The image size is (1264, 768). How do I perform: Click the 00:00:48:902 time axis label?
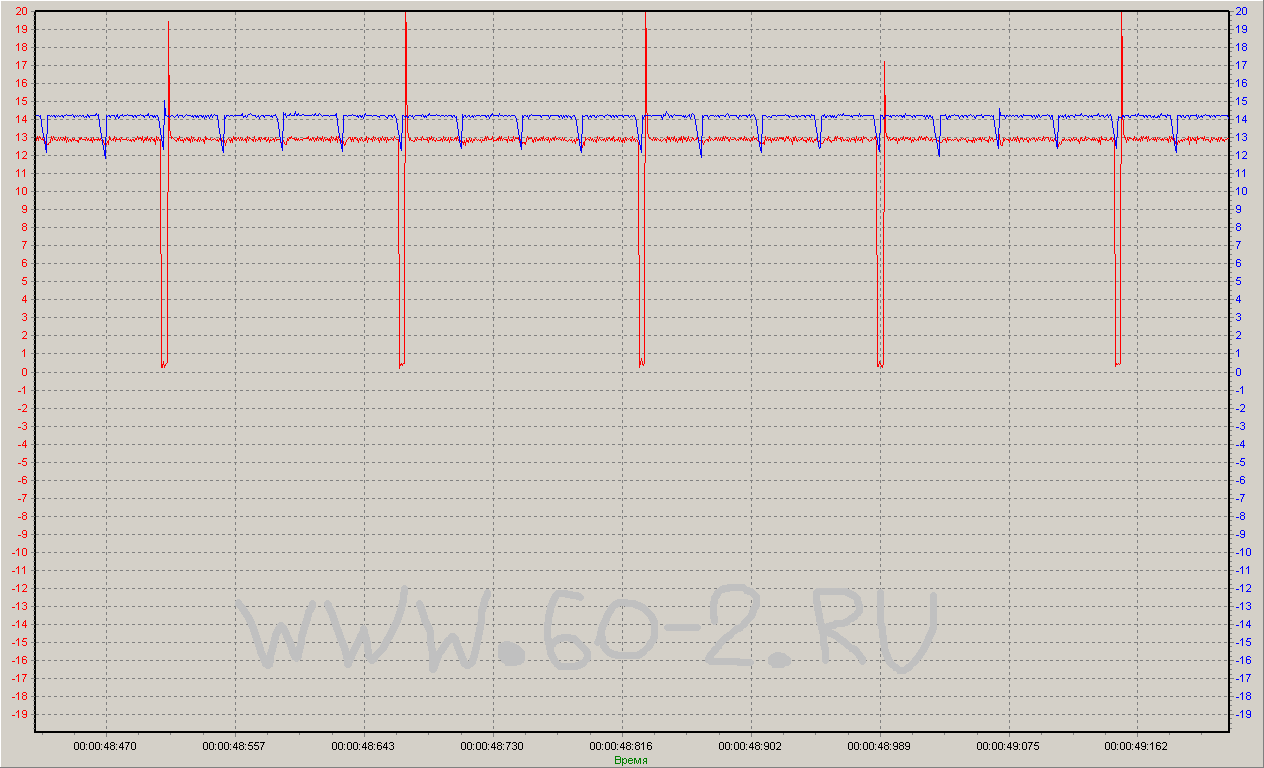[x=750, y=746]
